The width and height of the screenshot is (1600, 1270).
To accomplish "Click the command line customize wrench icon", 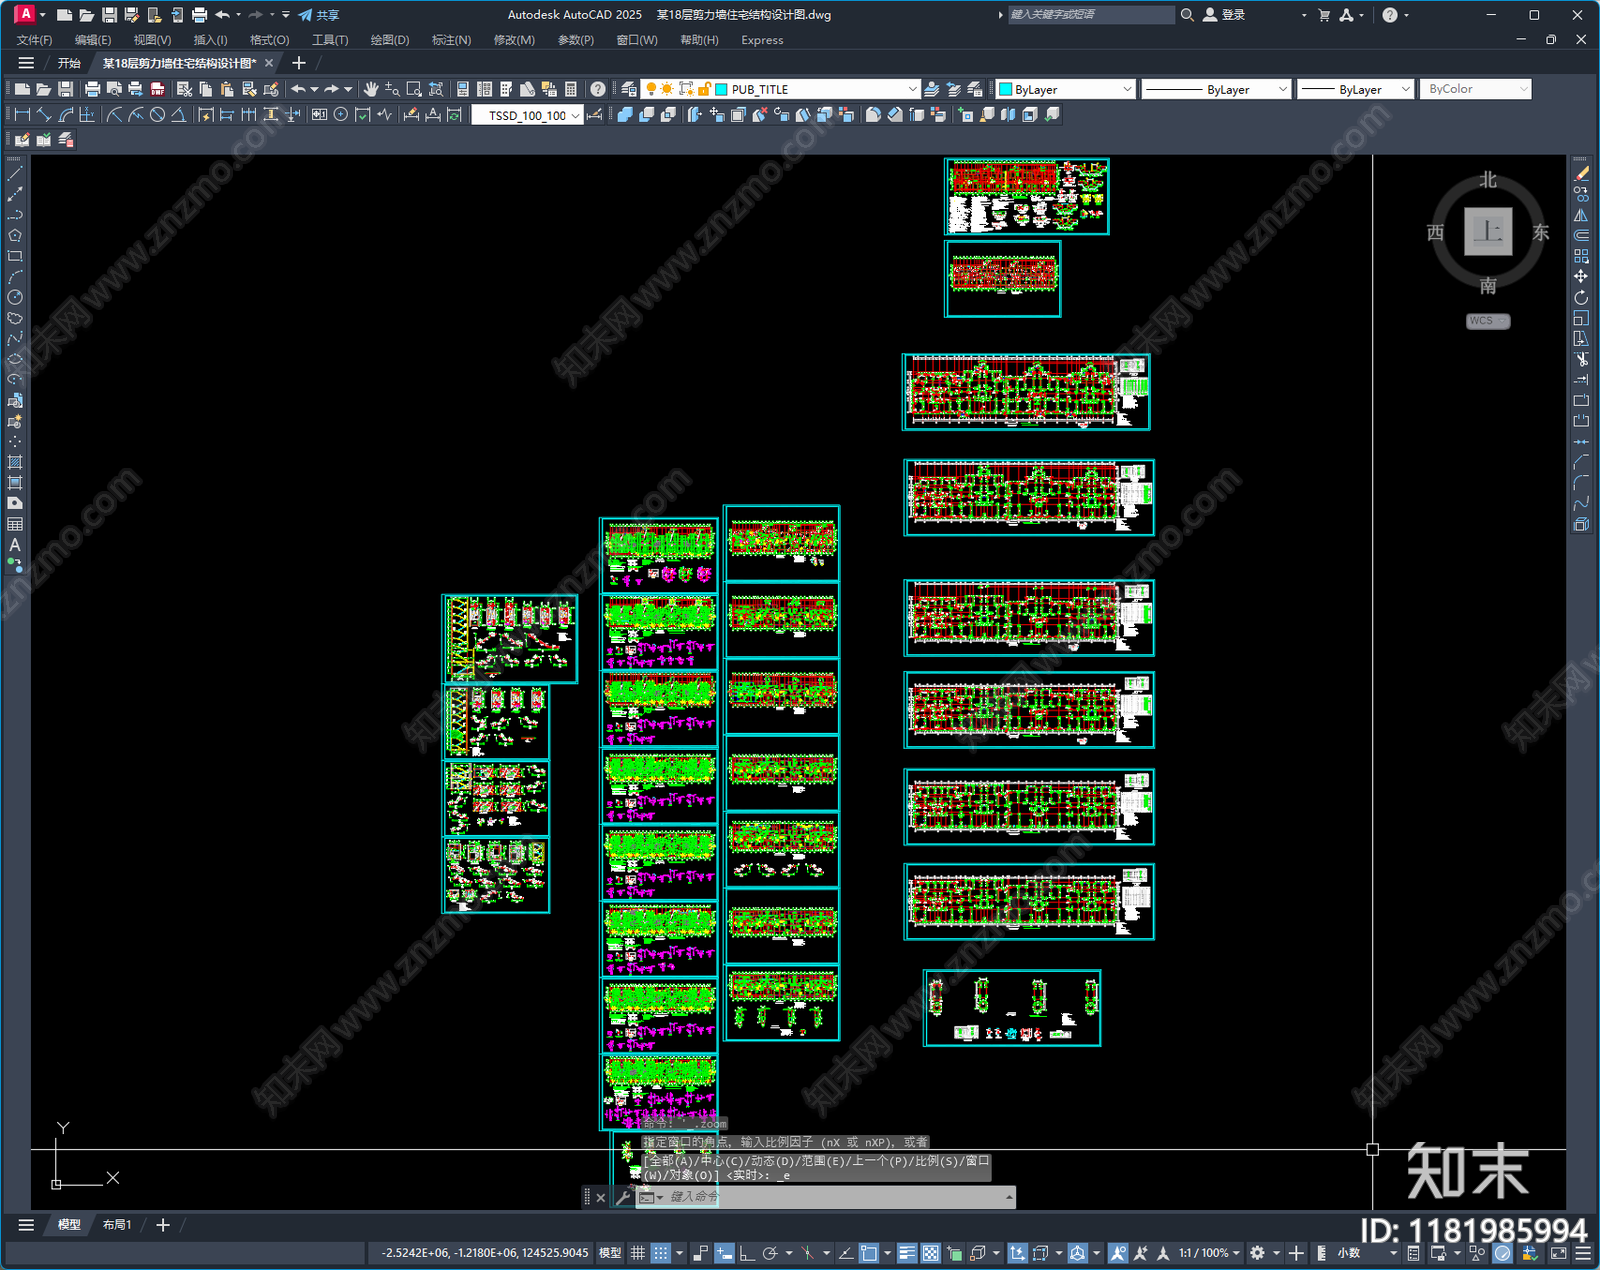I will coord(623,1197).
